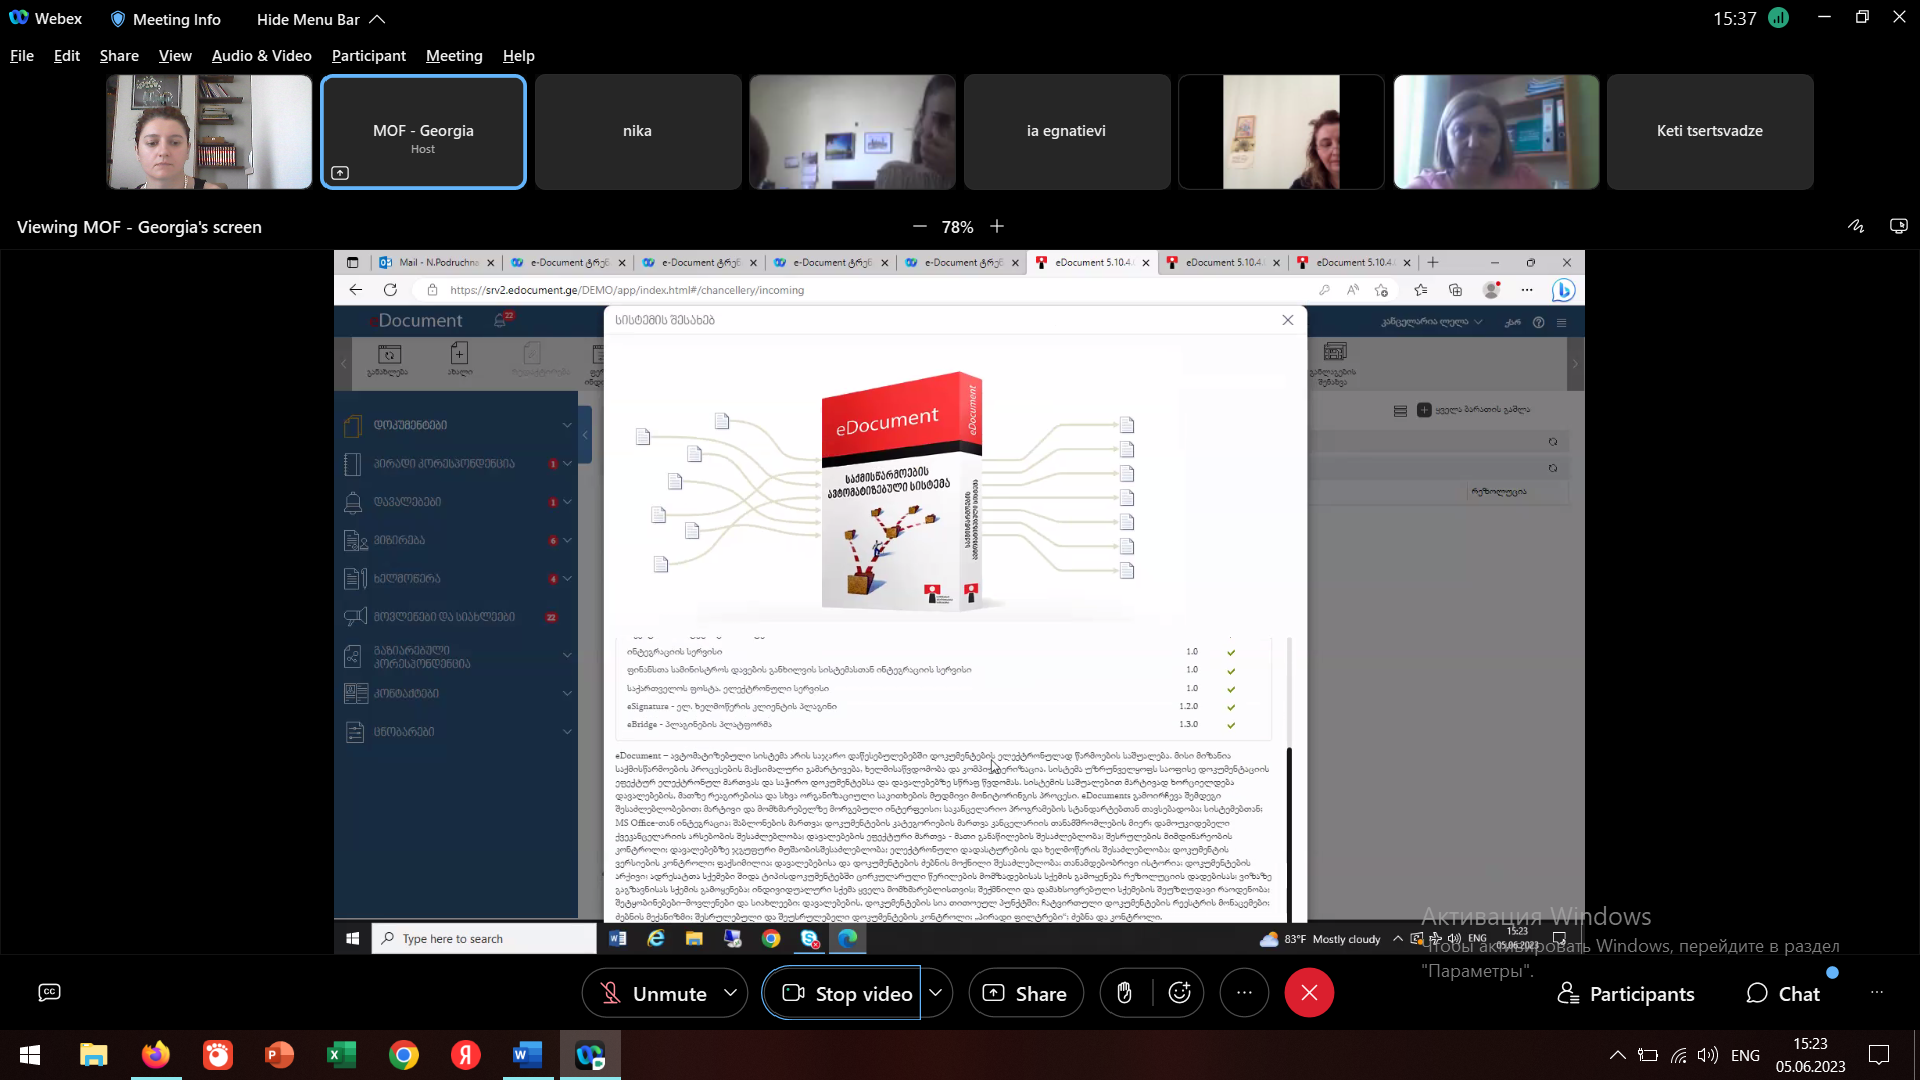Select the MOF - Georgia host thumbnail

(x=423, y=132)
